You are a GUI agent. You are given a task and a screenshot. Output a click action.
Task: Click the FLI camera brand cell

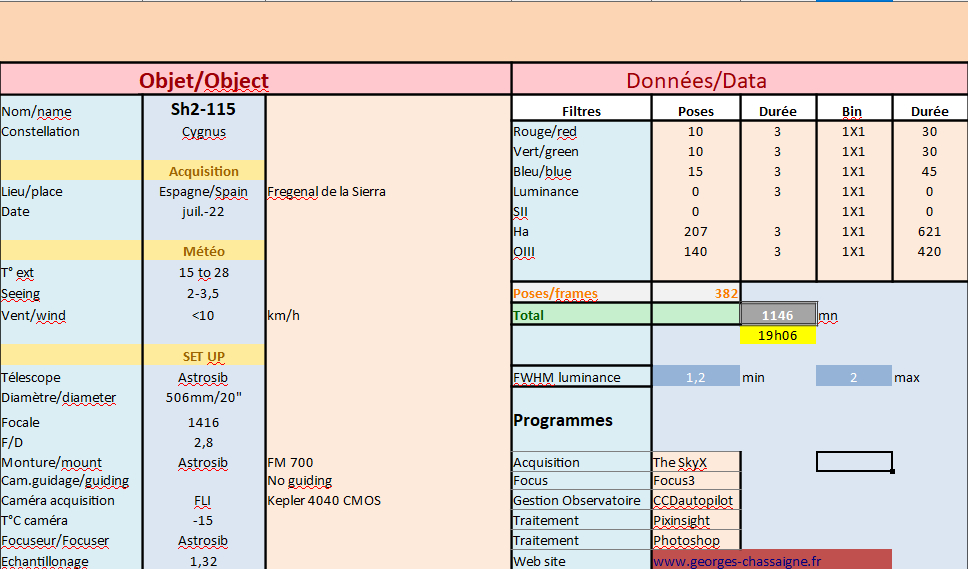pos(203,500)
